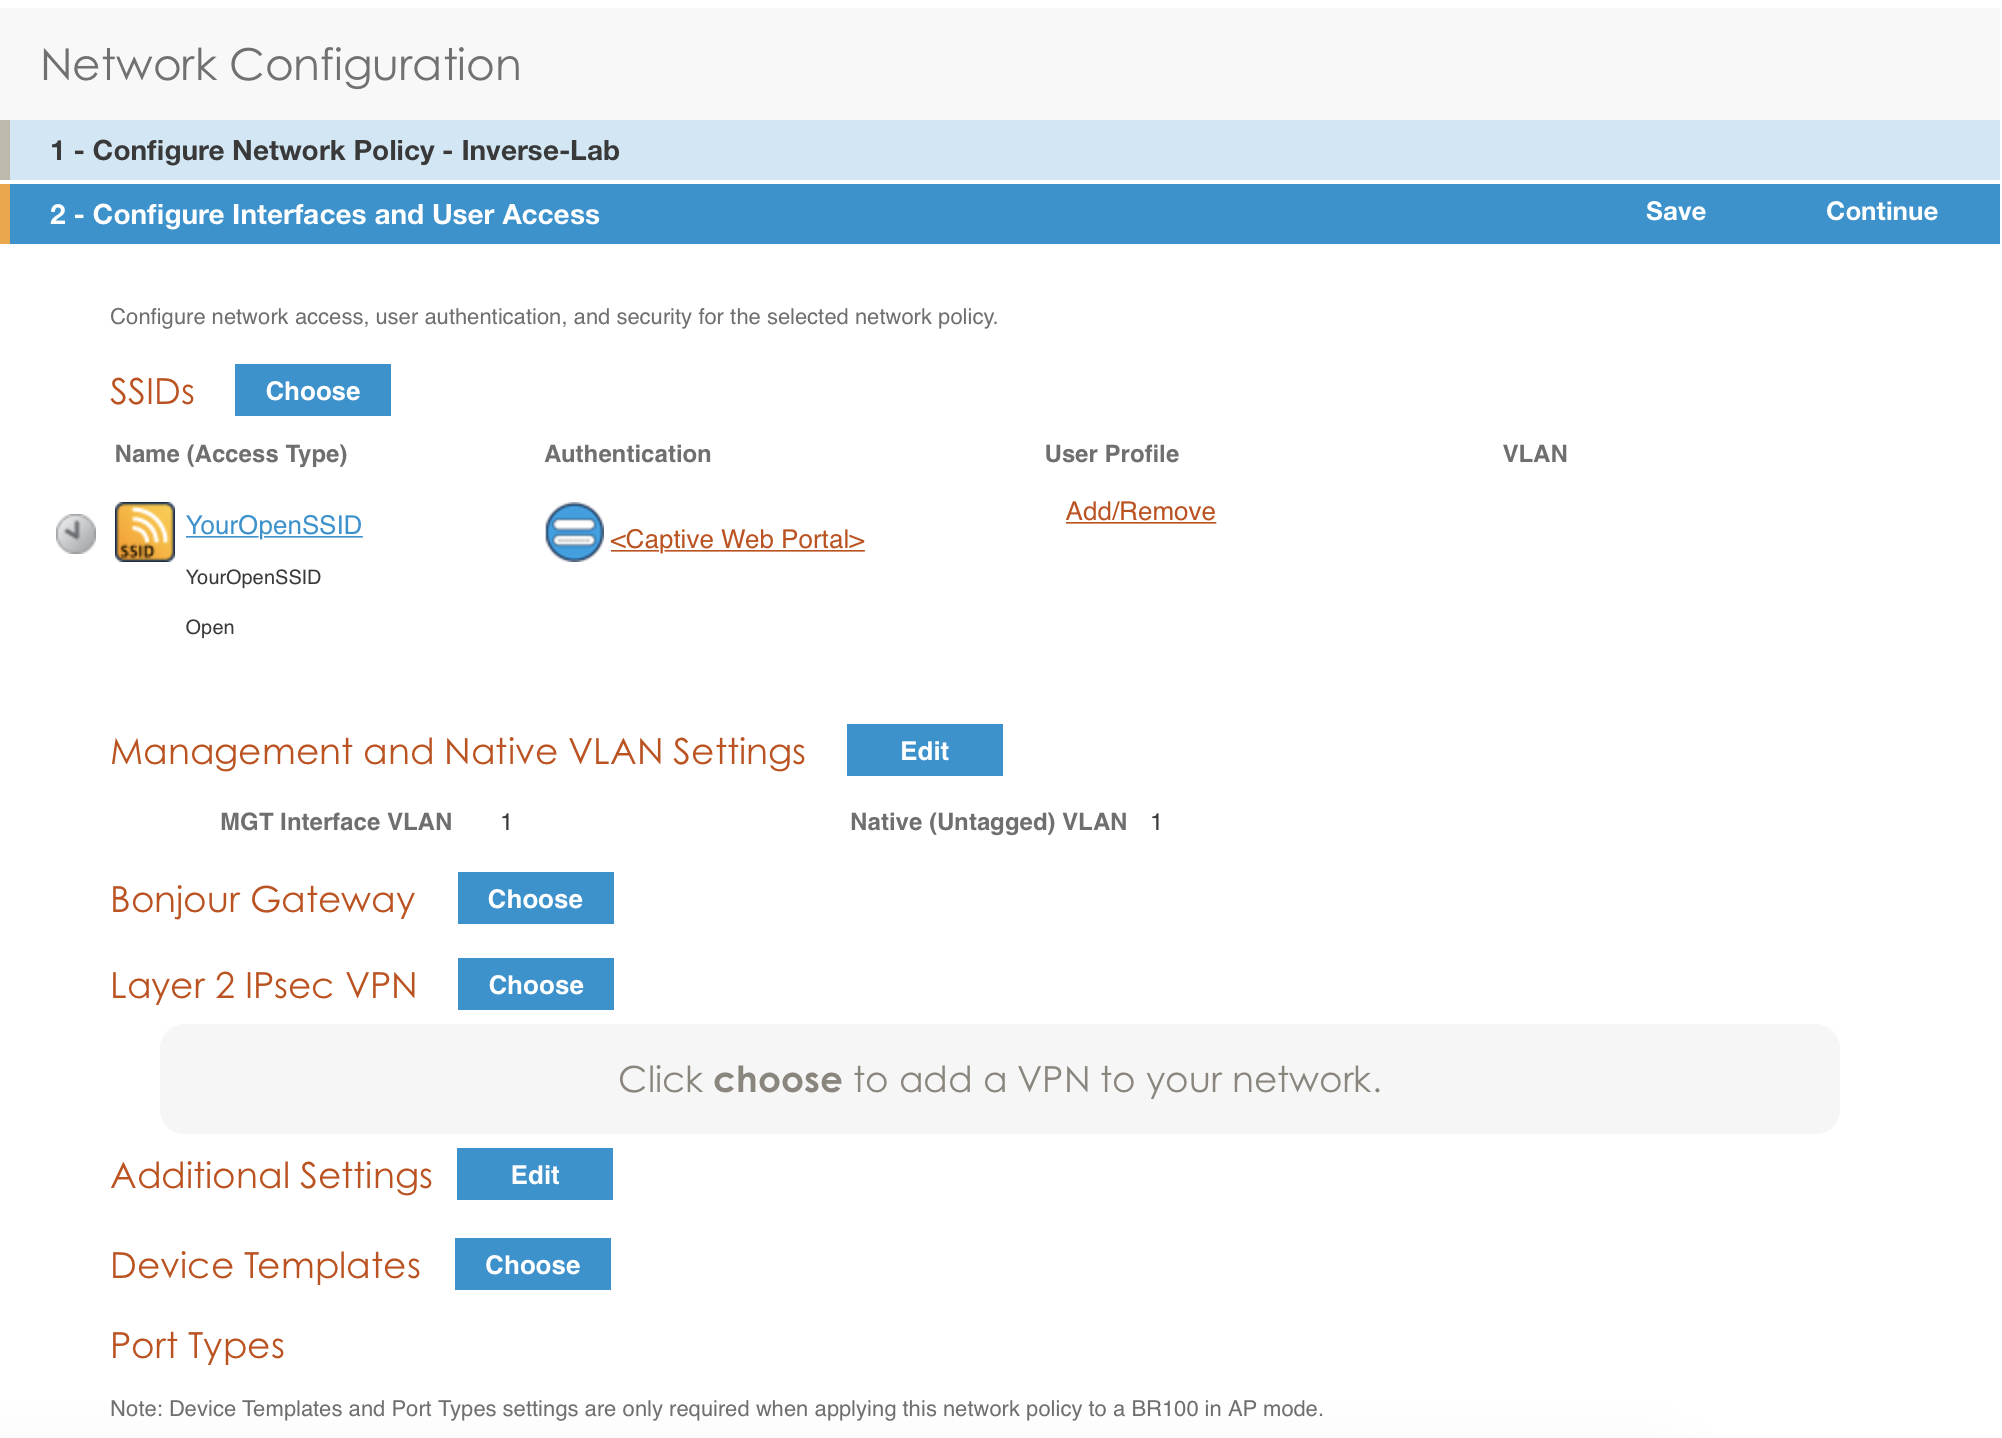The height and width of the screenshot is (1438, 2002).
Task: Expand the Port Types section
Action: 197,1345
